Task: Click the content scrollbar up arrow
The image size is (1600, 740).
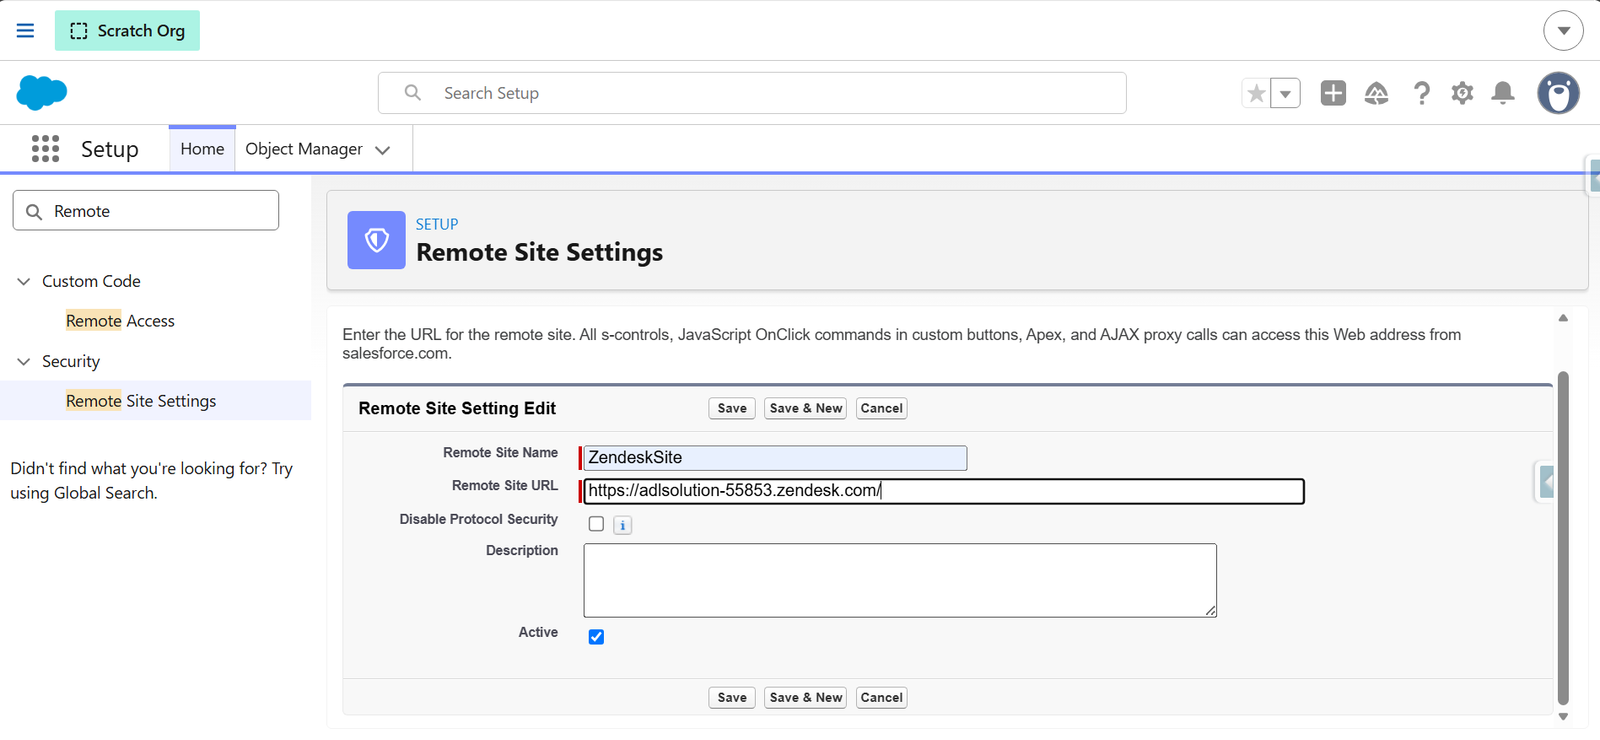Action: [1563, 318]
